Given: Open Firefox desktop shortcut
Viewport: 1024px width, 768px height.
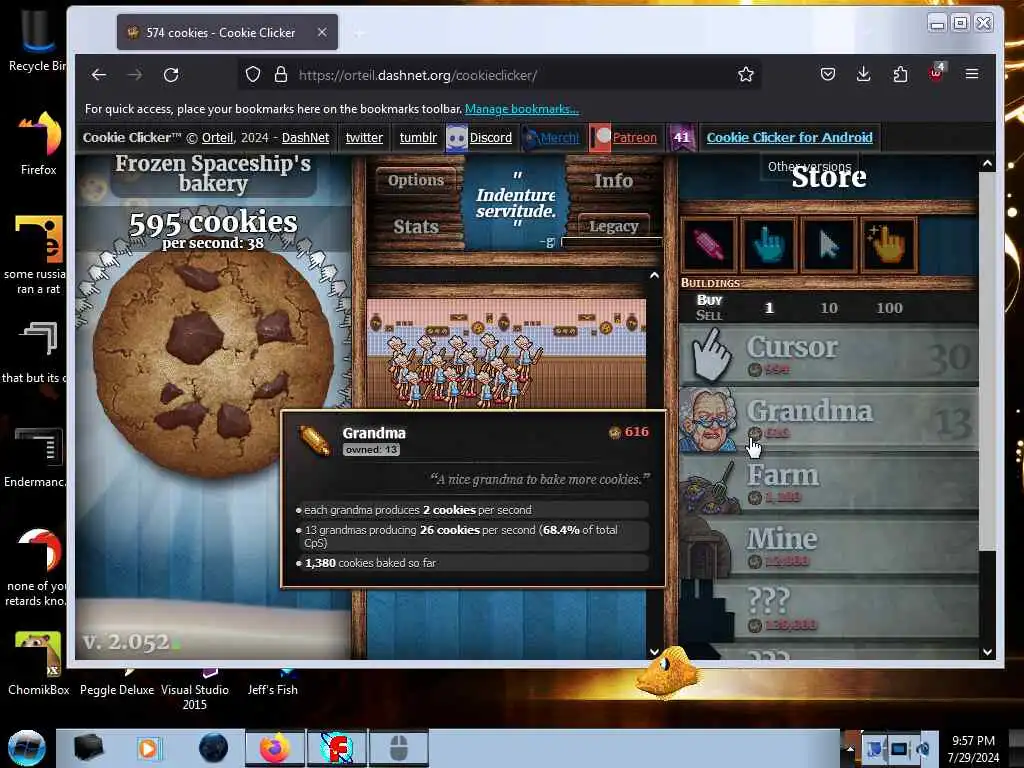Looking at the screenshot, I should point(39,142).
